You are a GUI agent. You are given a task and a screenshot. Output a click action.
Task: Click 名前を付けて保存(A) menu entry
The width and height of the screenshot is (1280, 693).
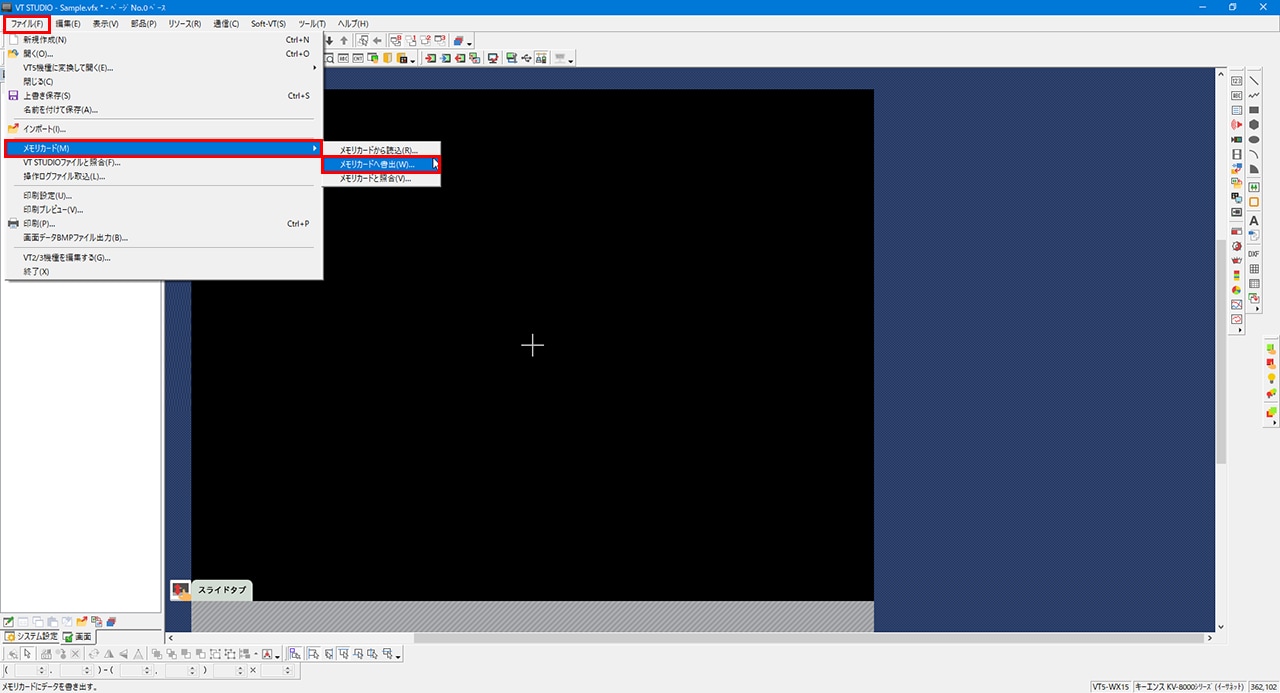click(60, 110)
